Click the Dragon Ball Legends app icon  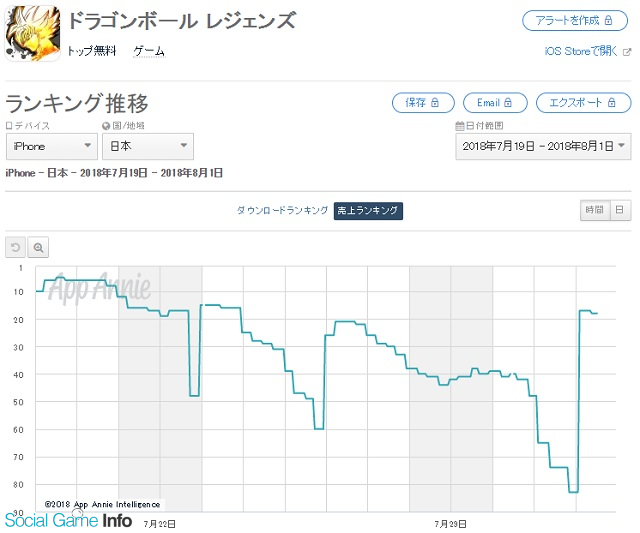(32, 33)
